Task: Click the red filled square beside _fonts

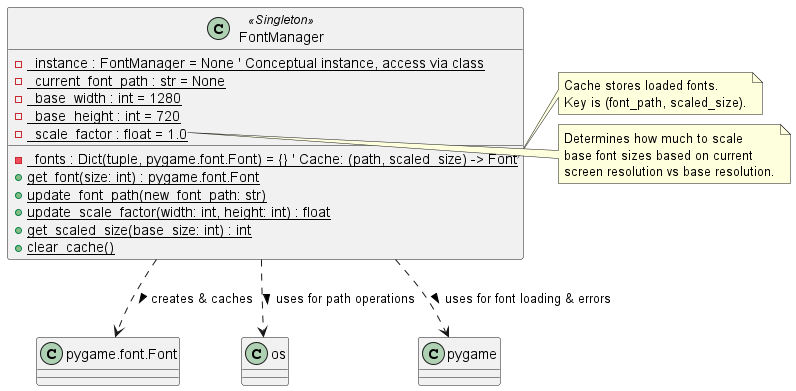Action: coord(19,160)
